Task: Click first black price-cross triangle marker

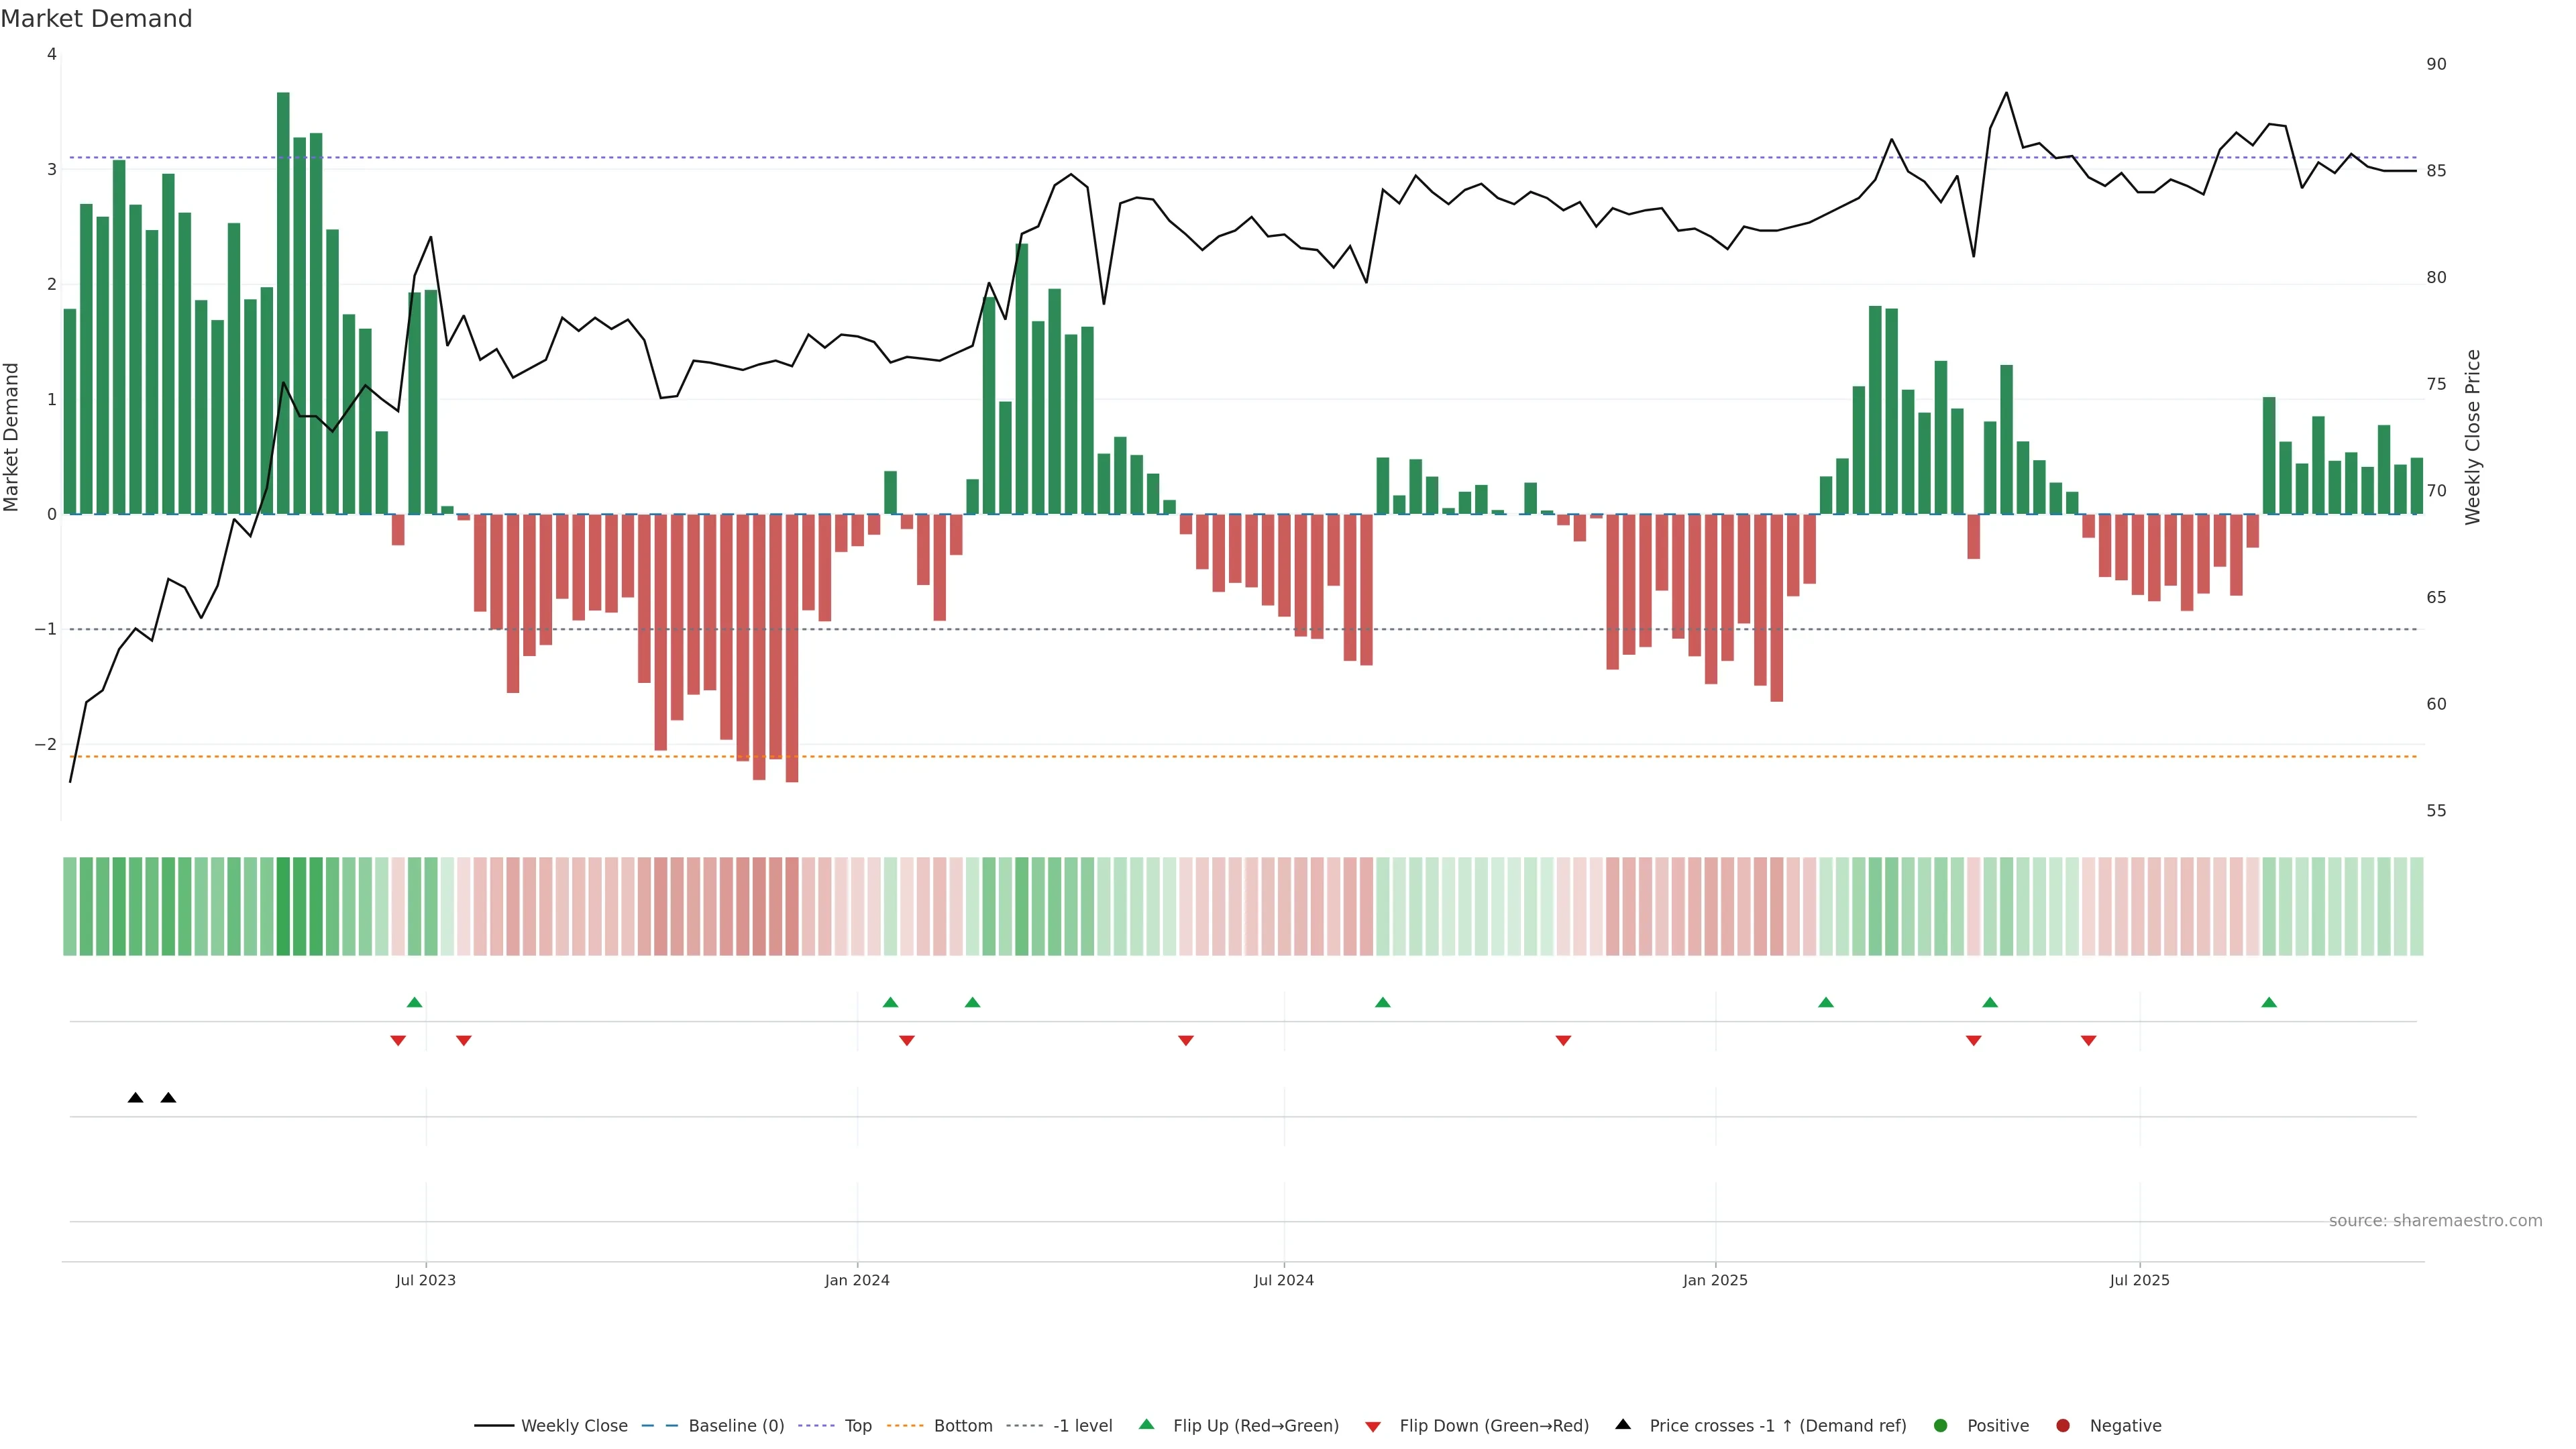Action: click(136, 1098)
